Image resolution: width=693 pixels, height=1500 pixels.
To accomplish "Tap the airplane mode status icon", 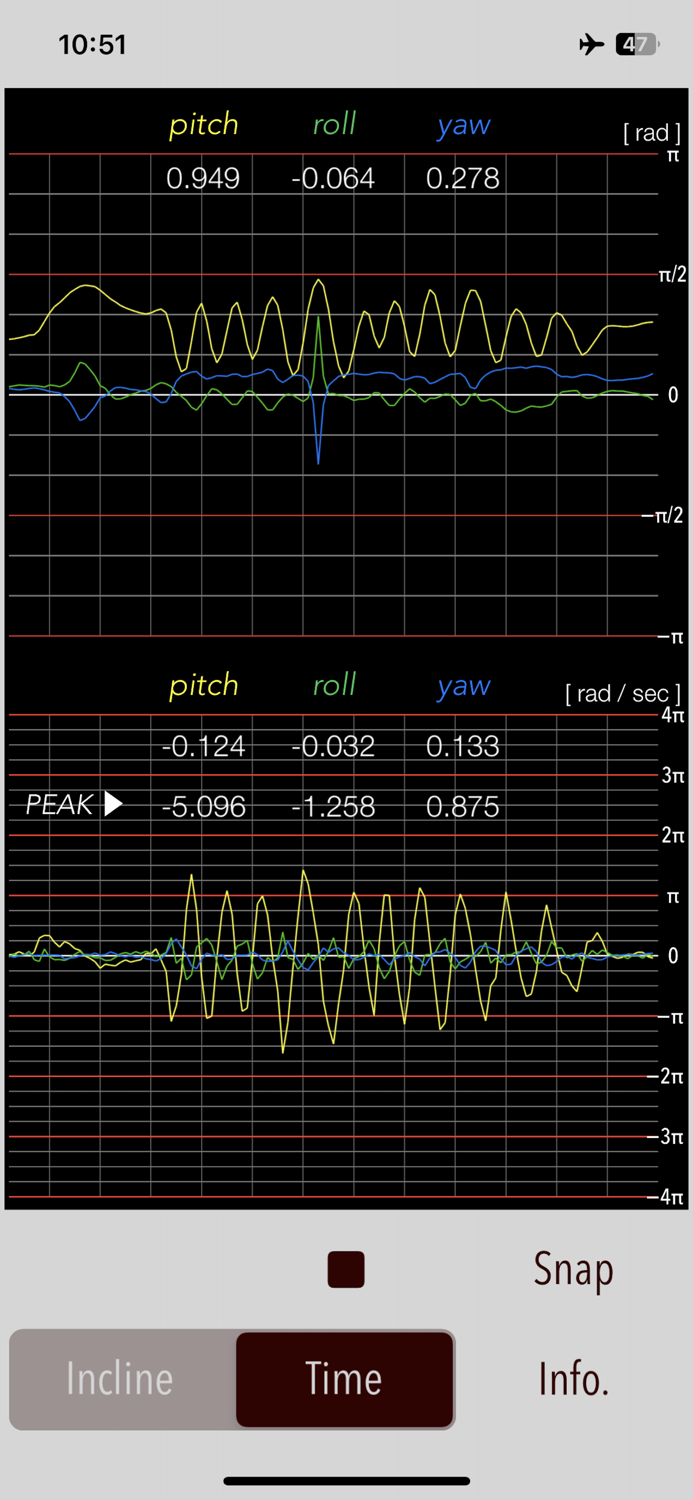I will 592,44.
